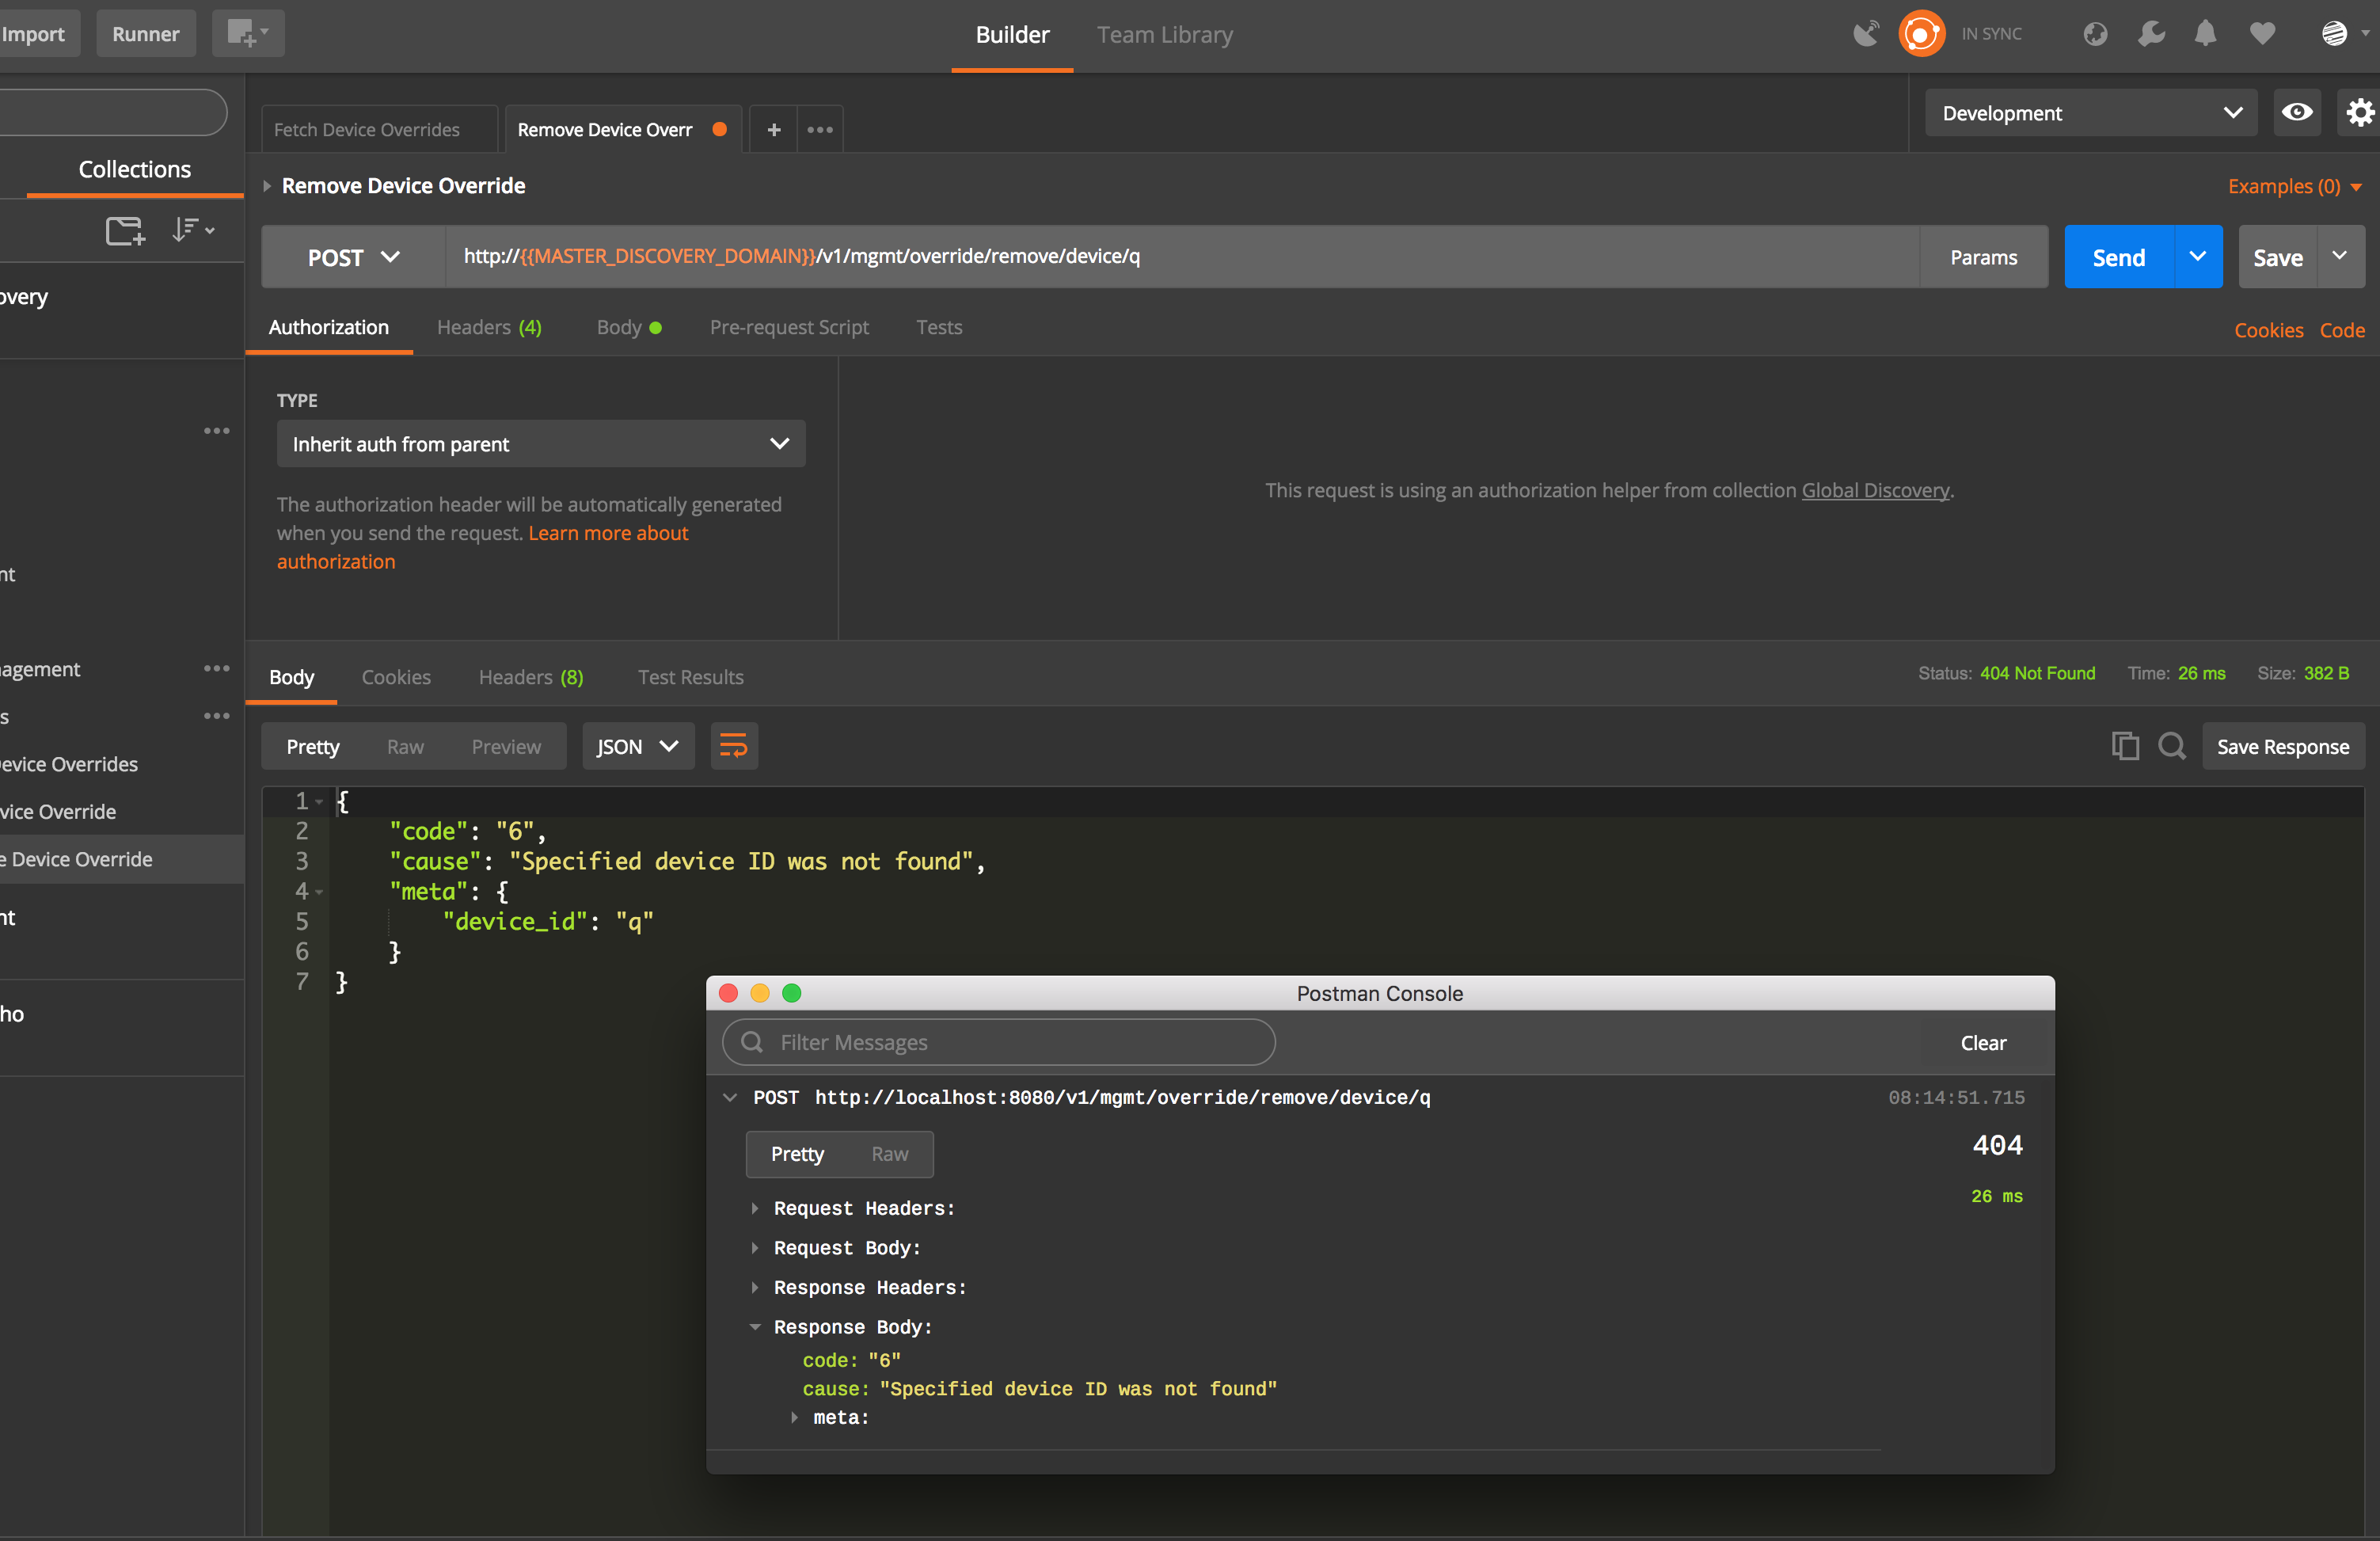The image size is (2380, 1541).
Task: Search within the response body
Action: [x=2171, y=746]
